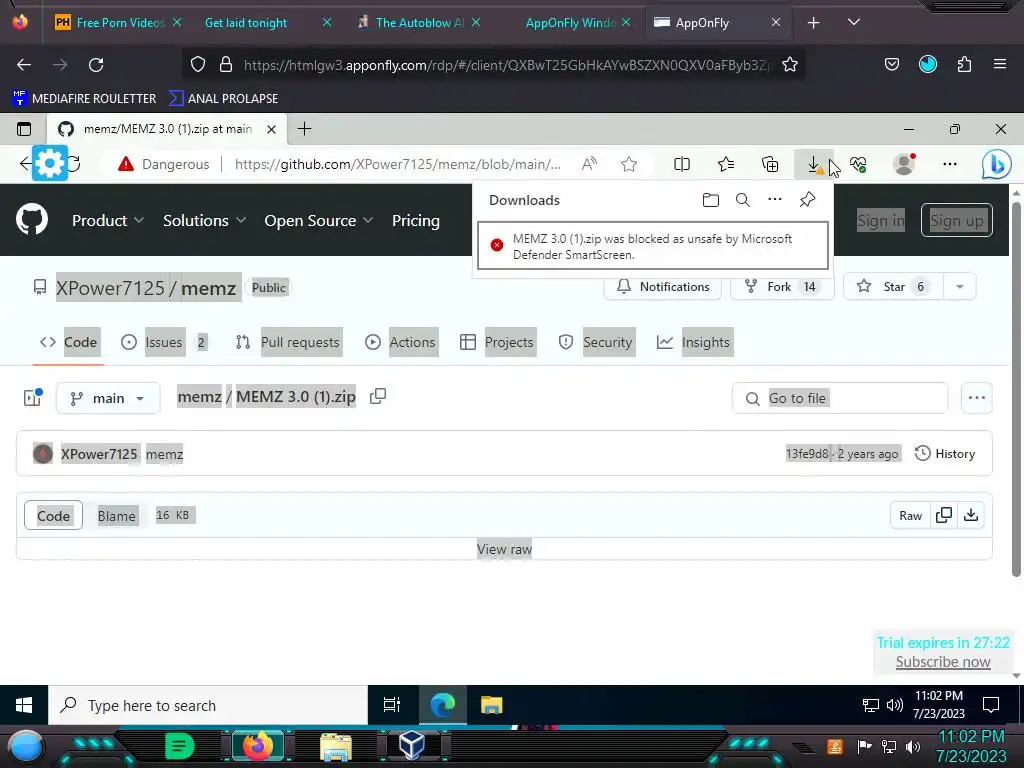Click the blue gear settings overlay icon
Viewport: 1024px width, 768px height.
[50, 163]
